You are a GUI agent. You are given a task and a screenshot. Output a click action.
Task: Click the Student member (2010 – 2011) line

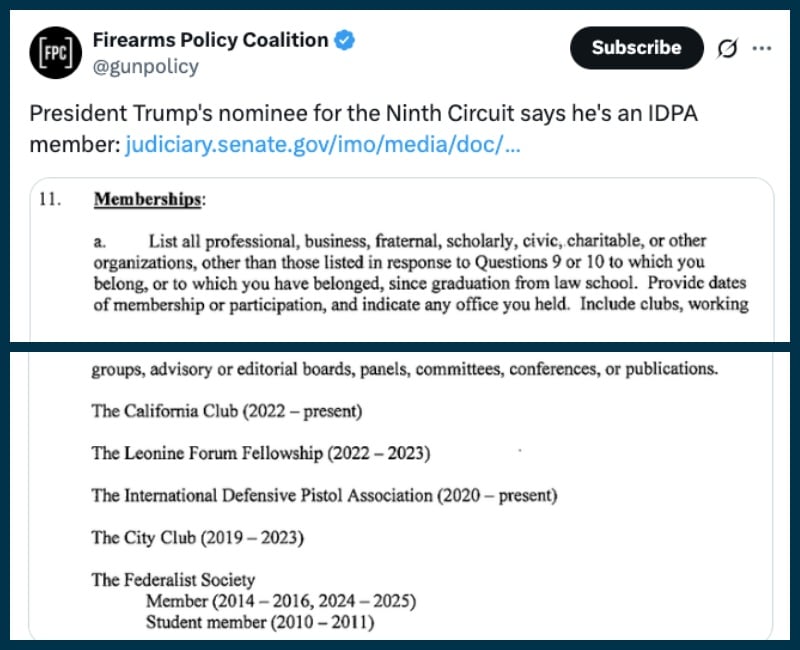click(x=260, y=622)
